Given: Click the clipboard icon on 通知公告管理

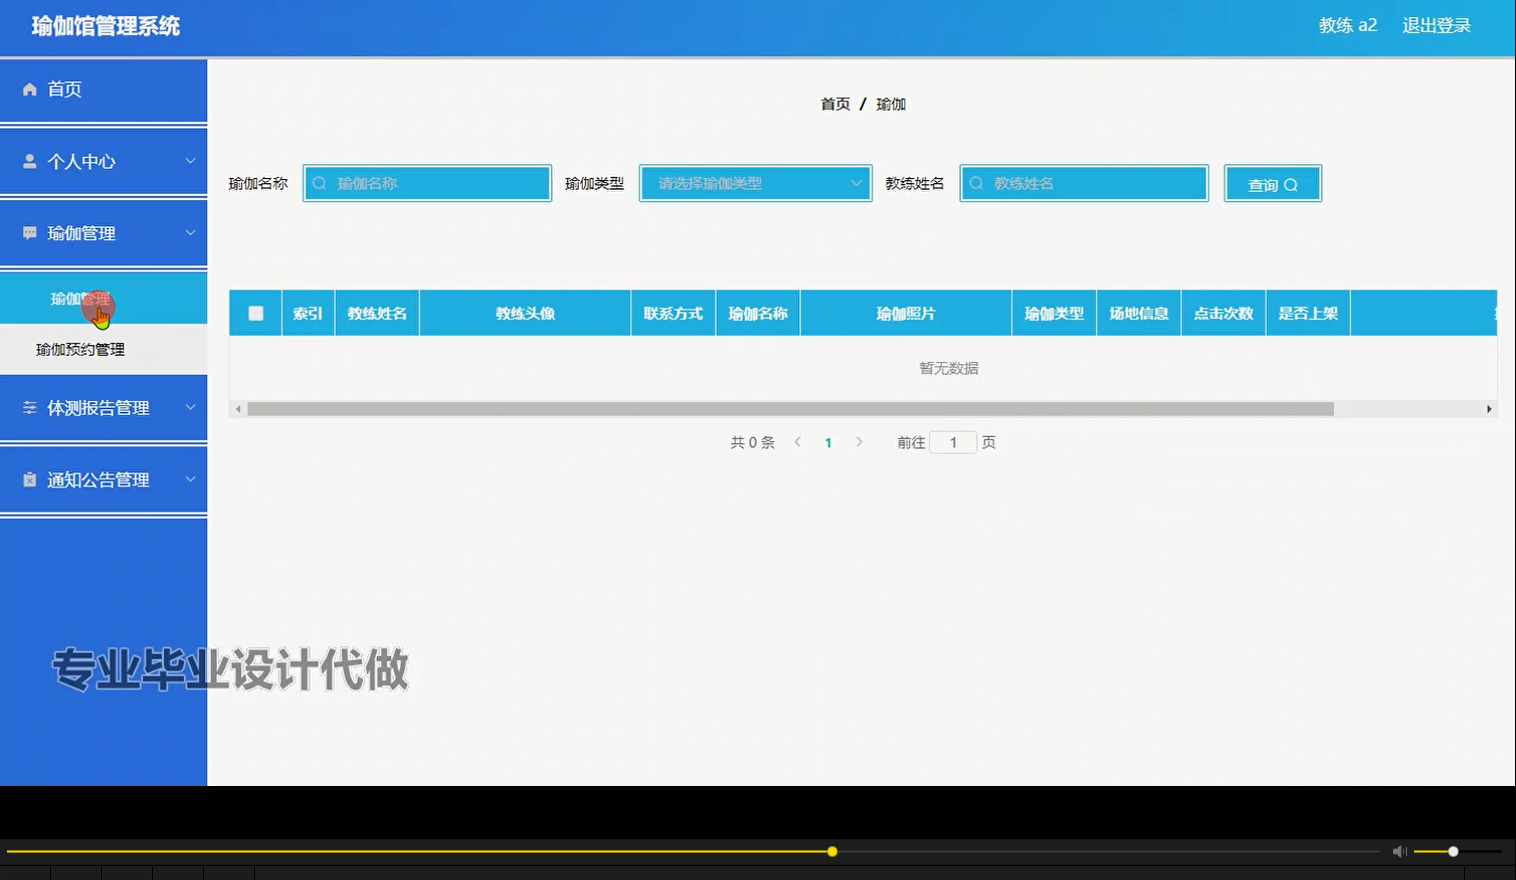Looking at the screenshot, I should (x=28, y=479).
